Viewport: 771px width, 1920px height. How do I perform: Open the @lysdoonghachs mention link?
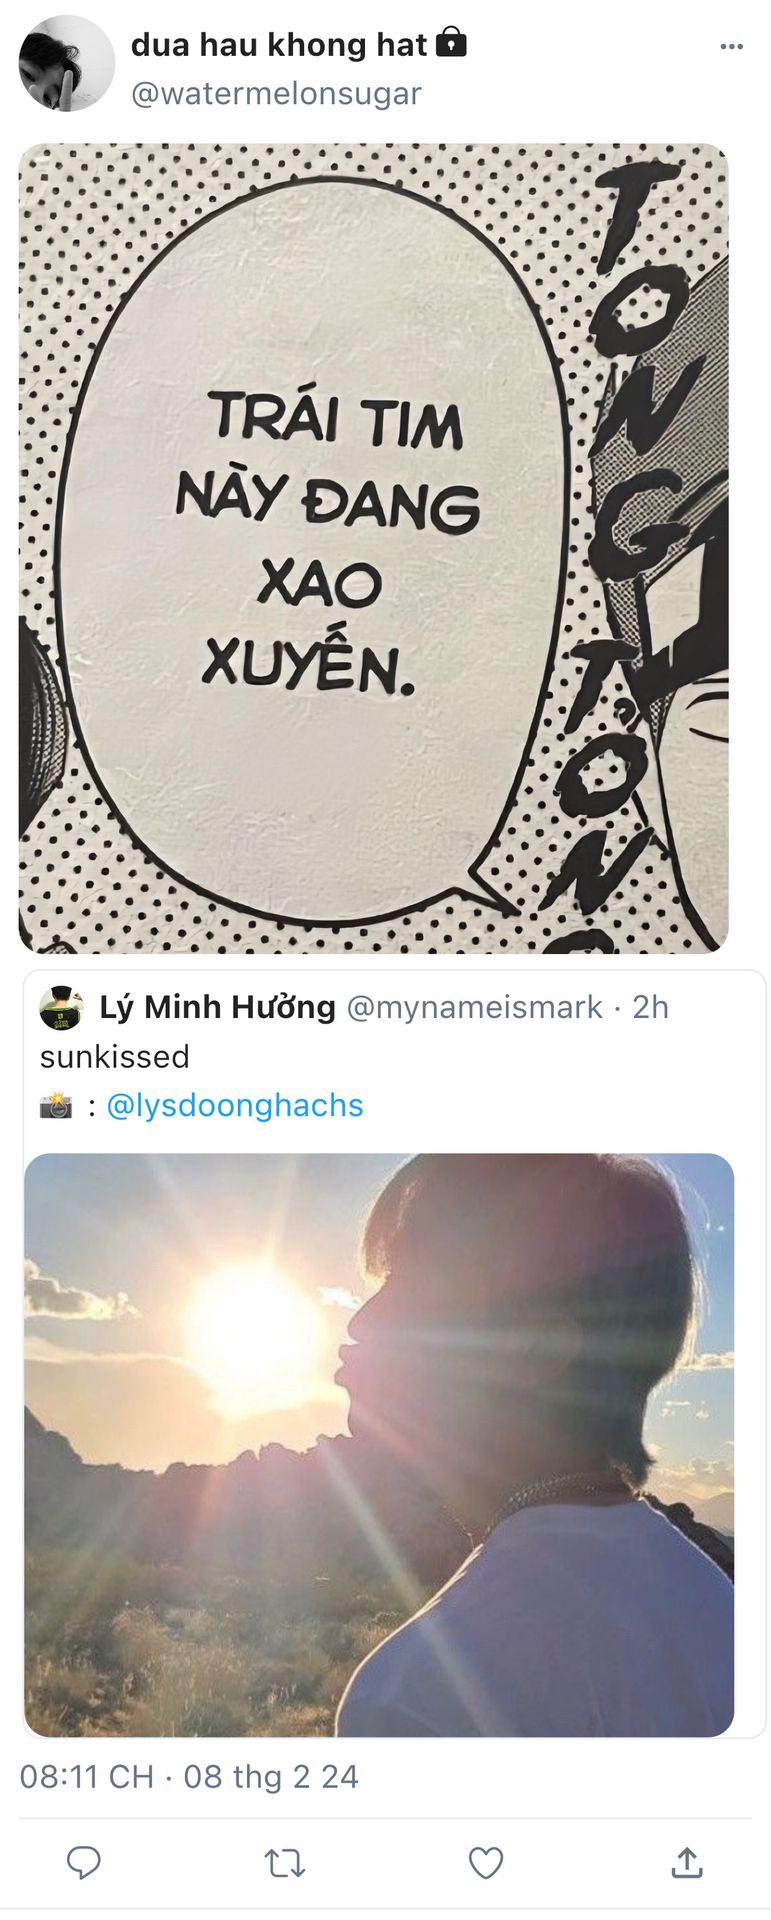[x=235, y=1105]
